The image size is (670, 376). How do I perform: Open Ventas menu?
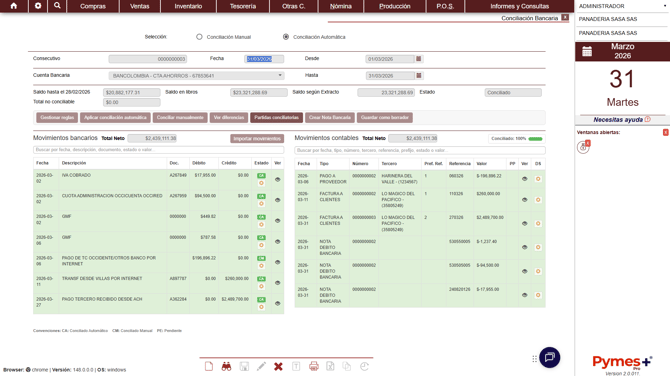pos(139,6)
